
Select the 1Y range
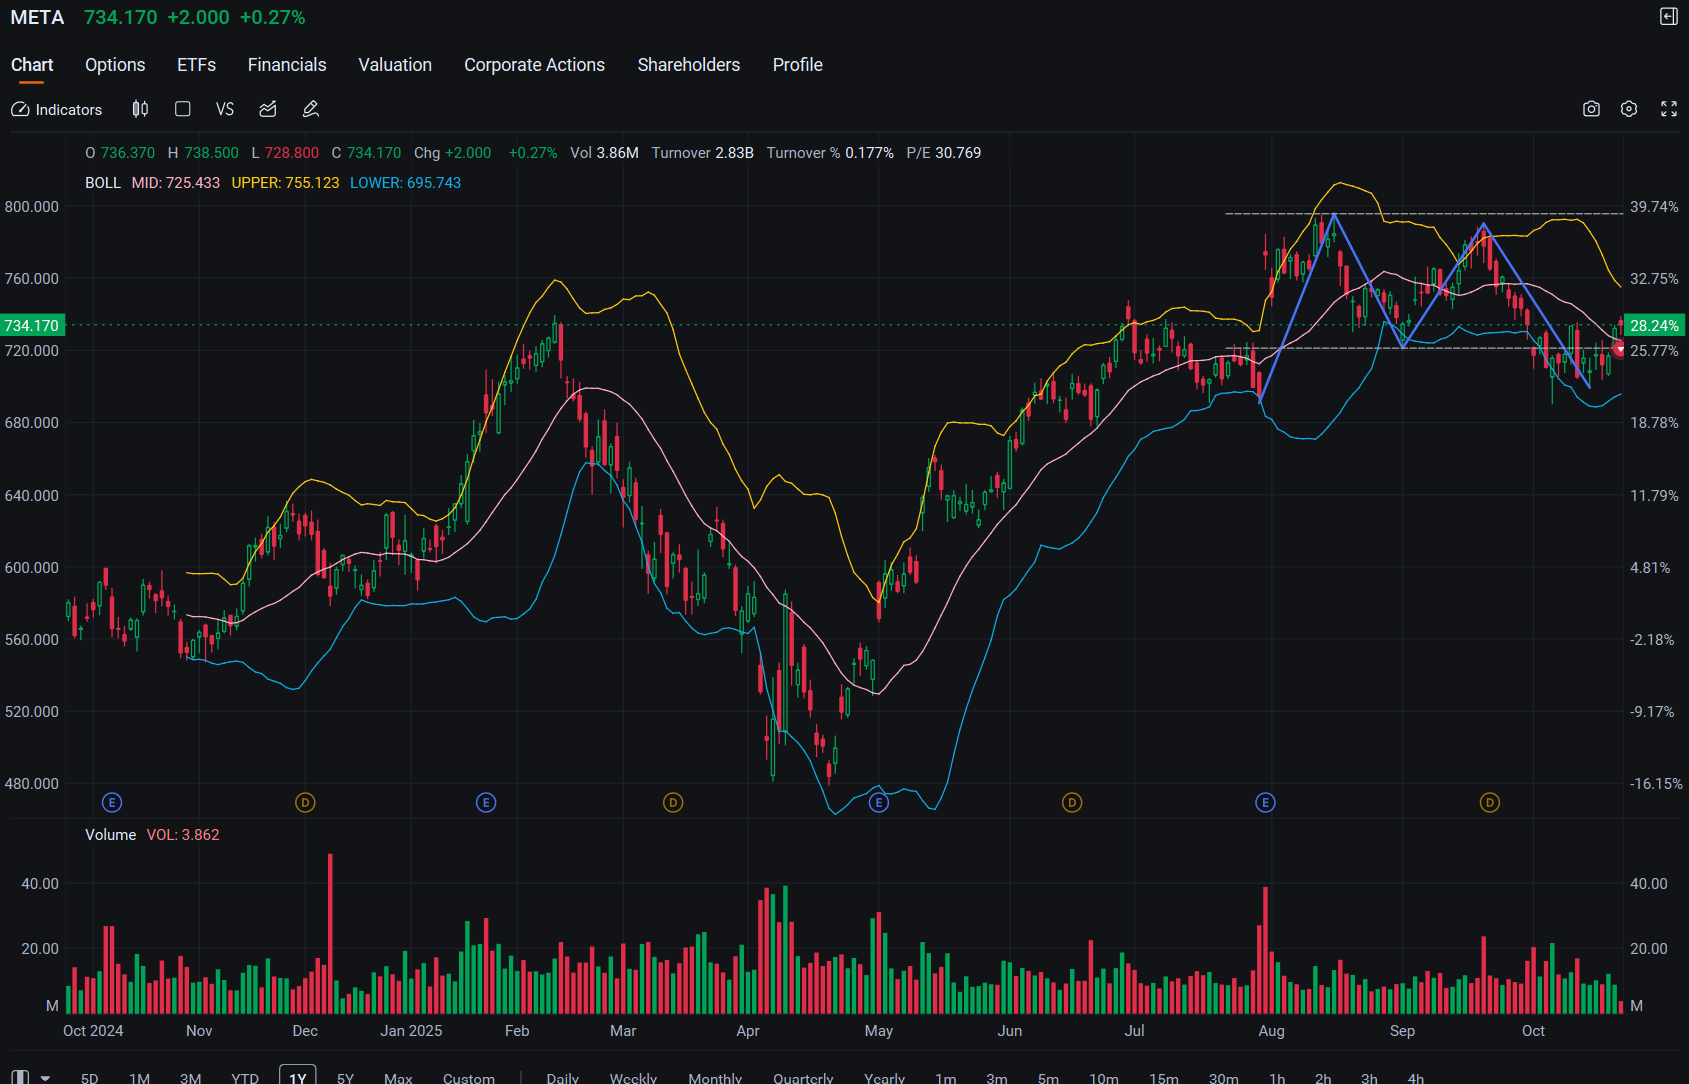pyautogui.click(x=298, y=1077)
